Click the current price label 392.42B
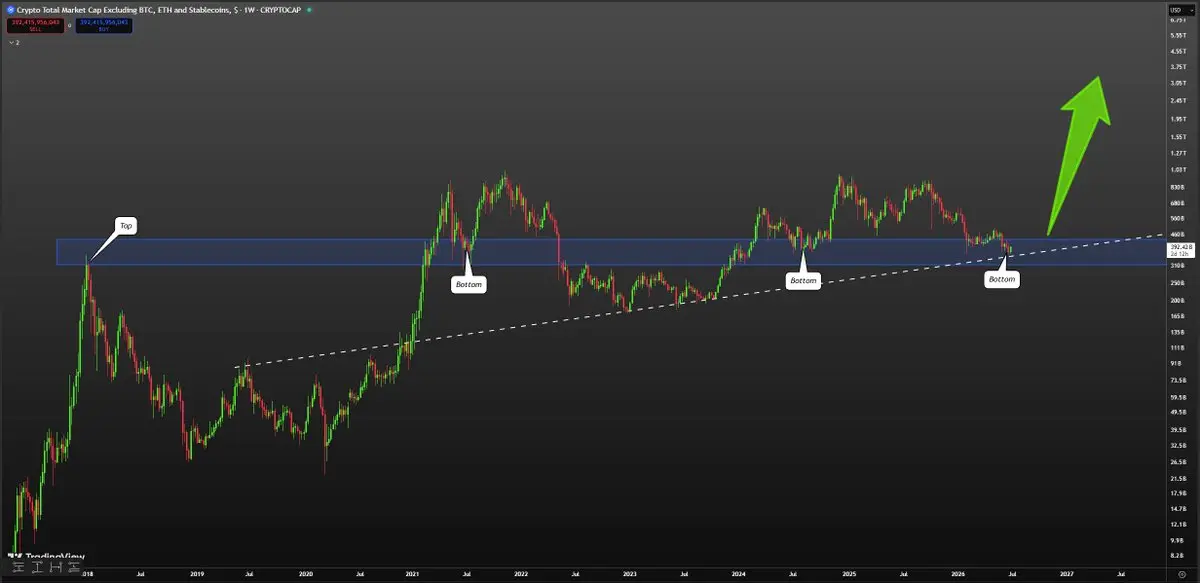The height and width of the screenshot is (583, 1200). (x=1180, y=250)
